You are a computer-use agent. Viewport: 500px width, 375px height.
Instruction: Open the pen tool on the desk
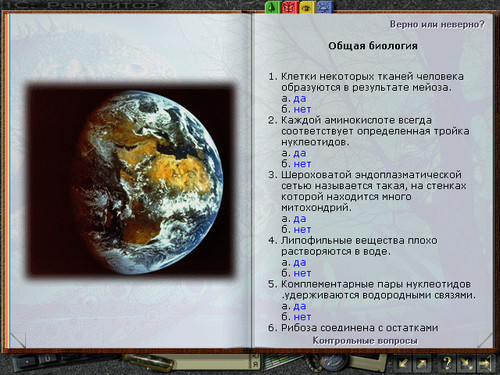click(x=148, y=363)
